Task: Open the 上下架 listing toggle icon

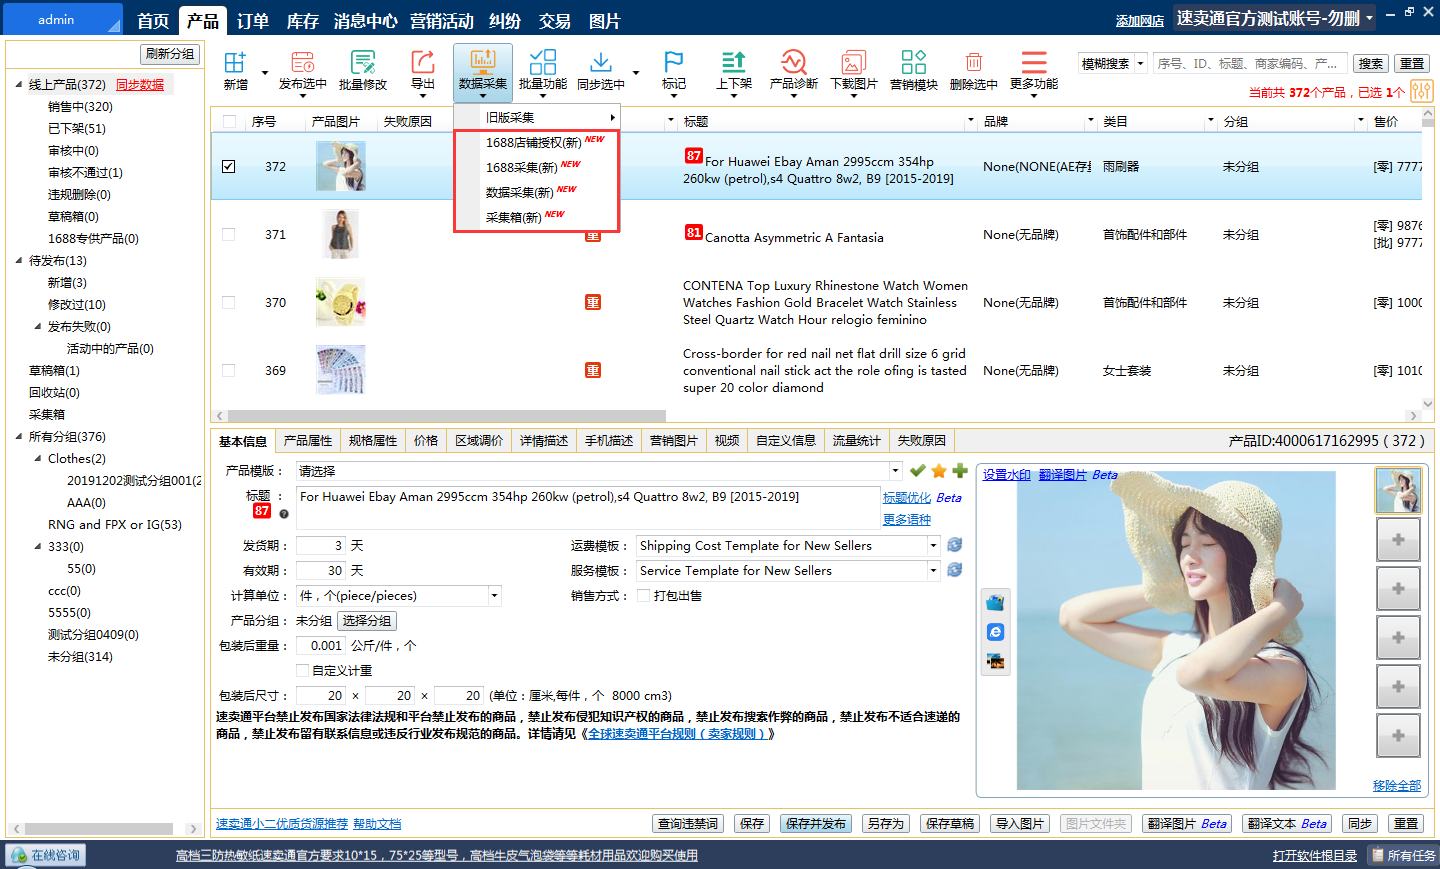Action: (734, 62)
